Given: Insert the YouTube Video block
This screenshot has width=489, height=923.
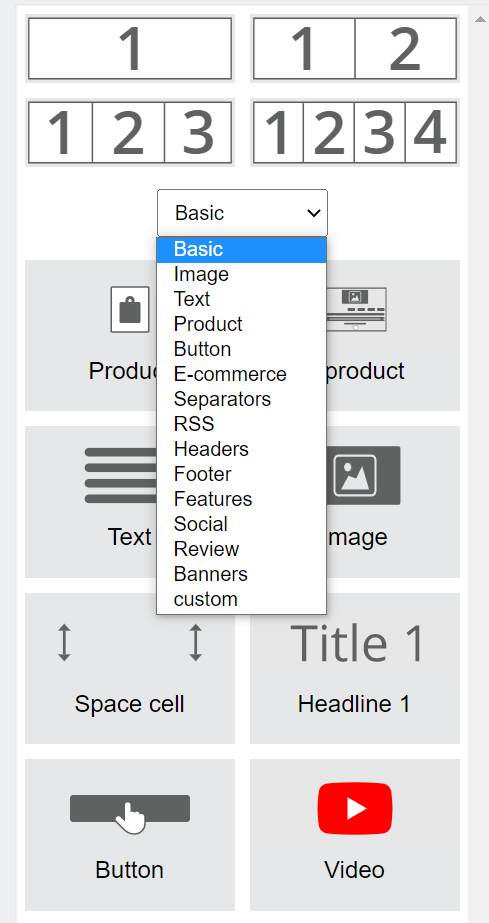Looking at the screenshot, I should tap(355, 835).
